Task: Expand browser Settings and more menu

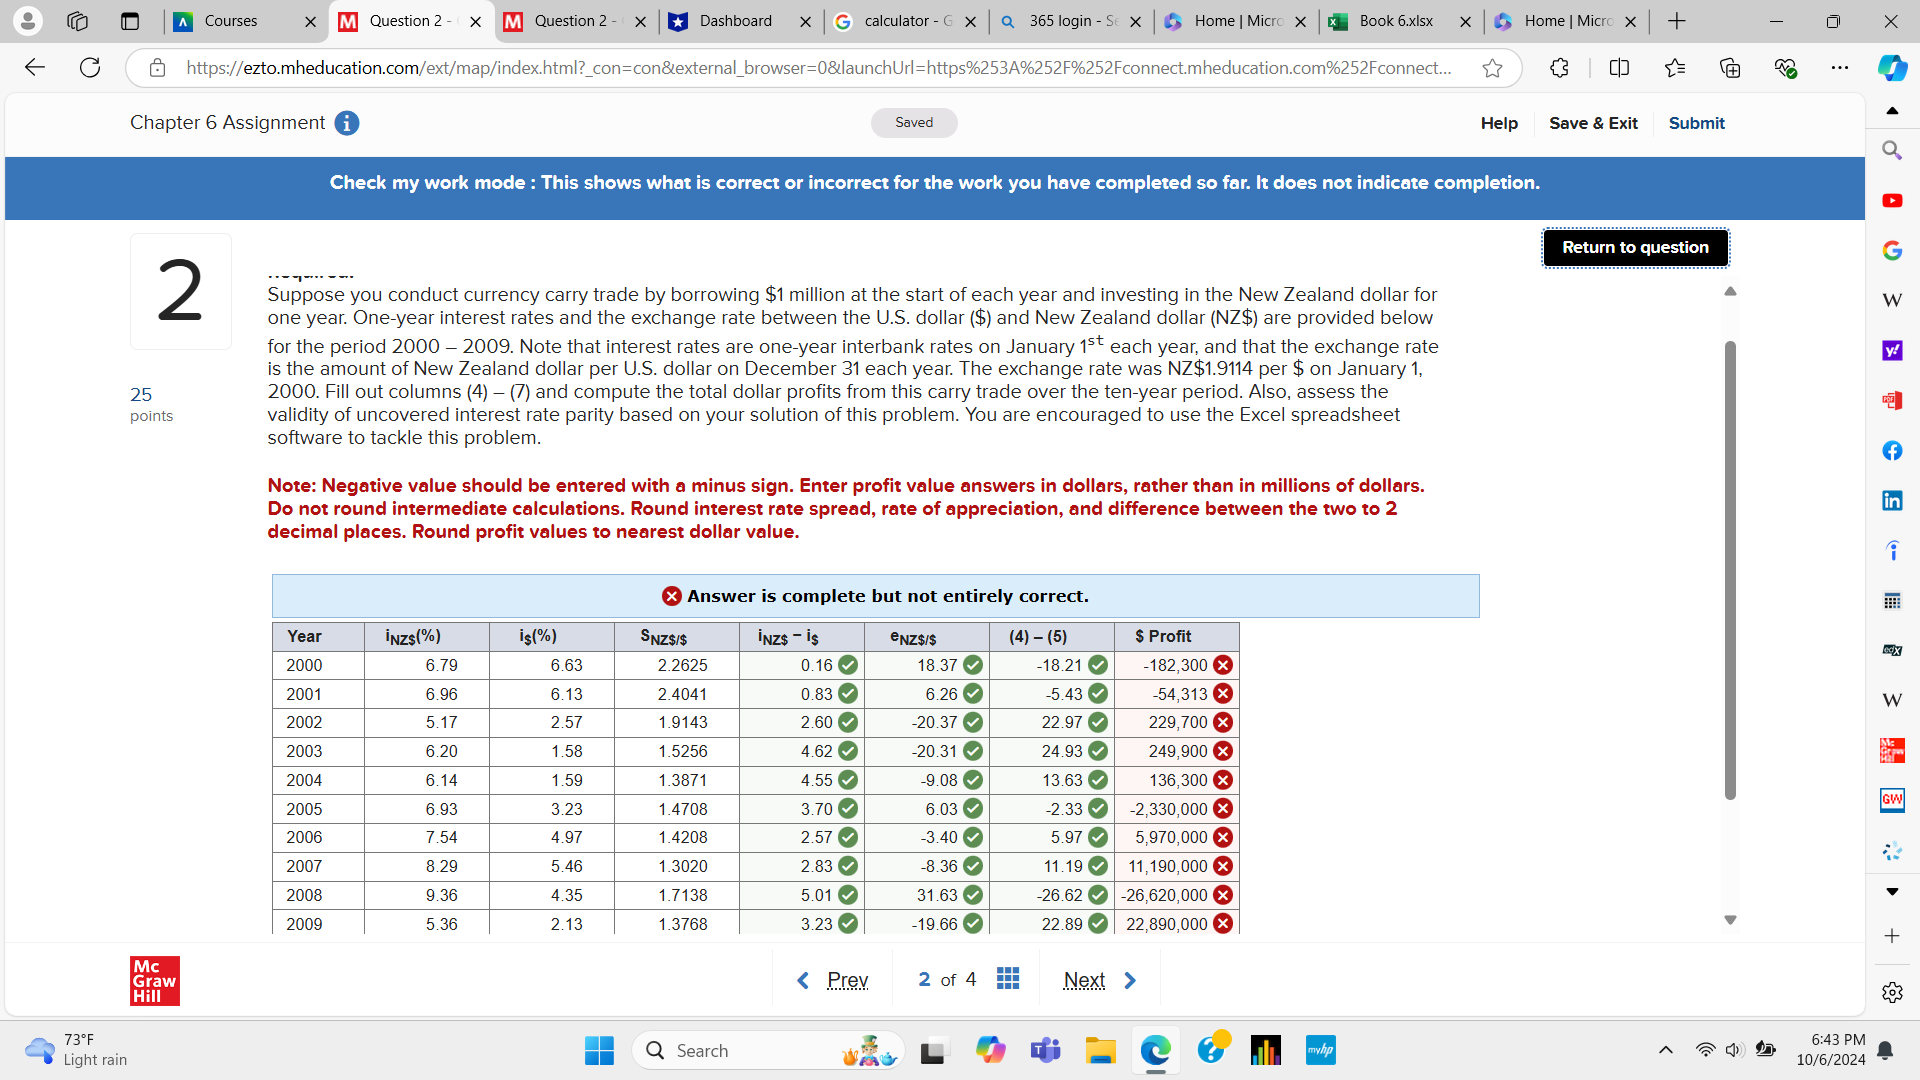Action: tap(1839, 68)
